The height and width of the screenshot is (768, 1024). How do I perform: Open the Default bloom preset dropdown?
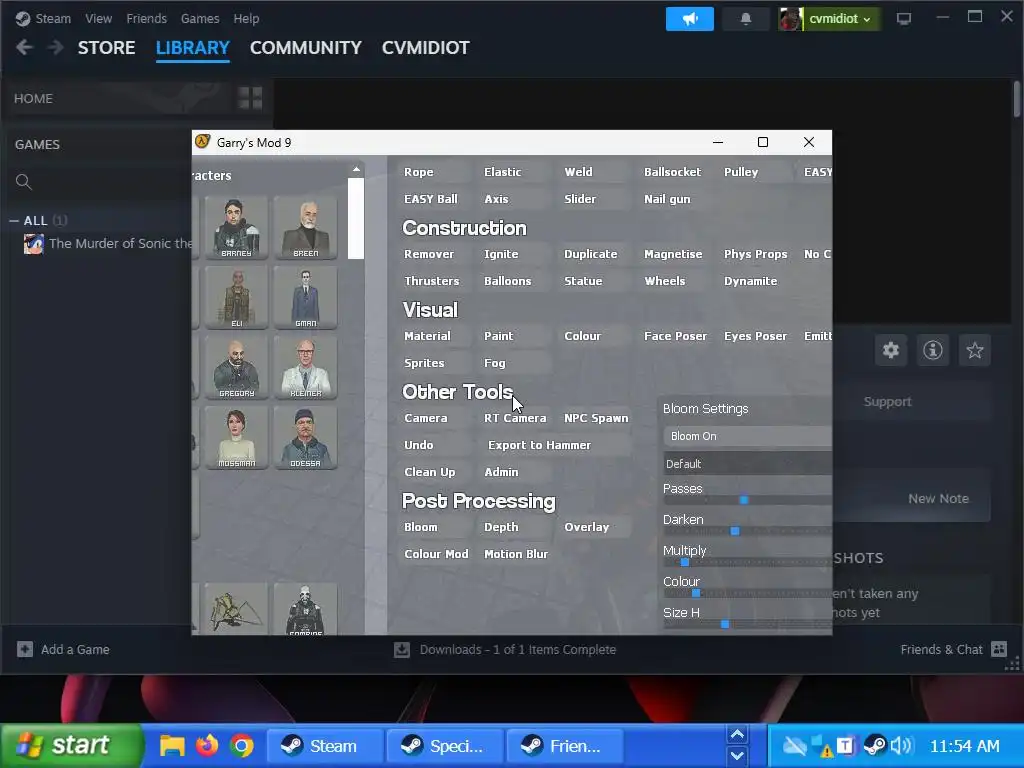click(x=747, y=463)
